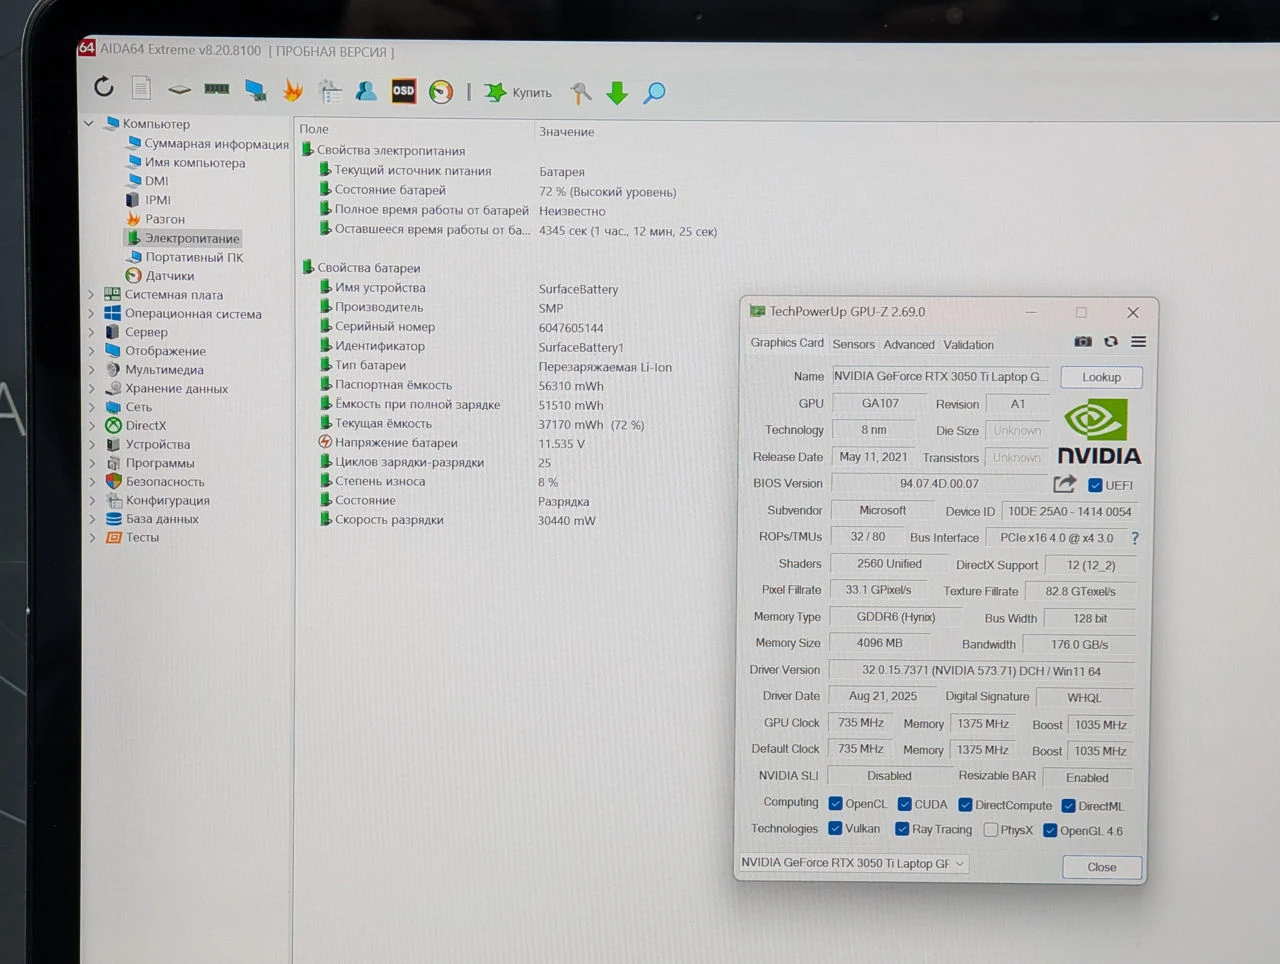Click the Lookup button in GPU-Z

(1101, 377)
